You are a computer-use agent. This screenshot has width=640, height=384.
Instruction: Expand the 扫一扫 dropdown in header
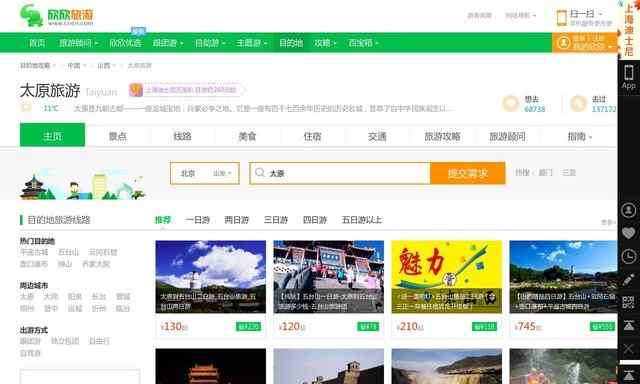click(586, 14)
